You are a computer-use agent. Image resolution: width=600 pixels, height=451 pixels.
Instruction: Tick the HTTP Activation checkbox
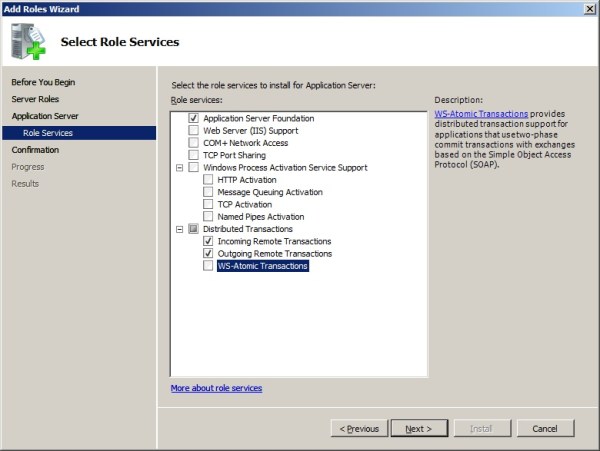pyautogui.click(x=208, y=180)
